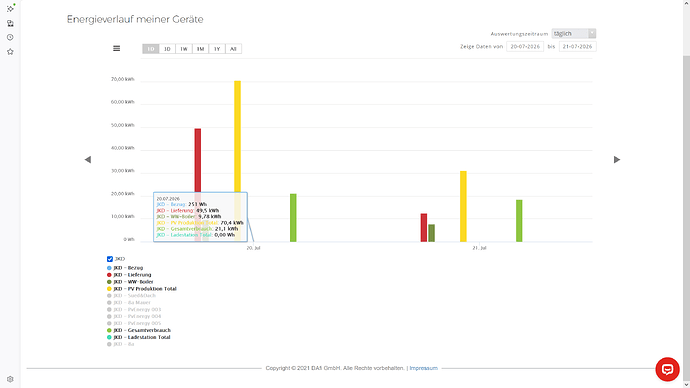Click the green Gesamtverbrauch bar for 20. Jul
This screenshot has height=388, width=690.
(293, 218)
